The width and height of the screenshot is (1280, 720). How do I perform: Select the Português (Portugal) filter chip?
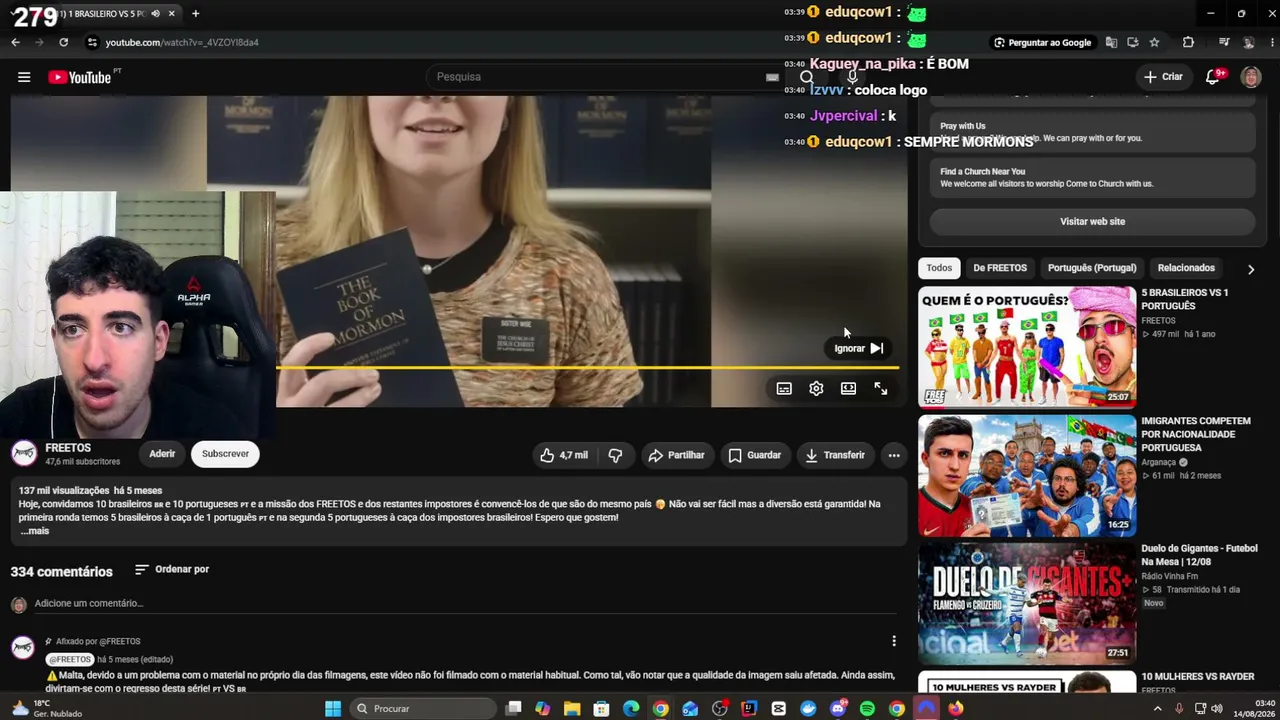(x=1092, y=268)
